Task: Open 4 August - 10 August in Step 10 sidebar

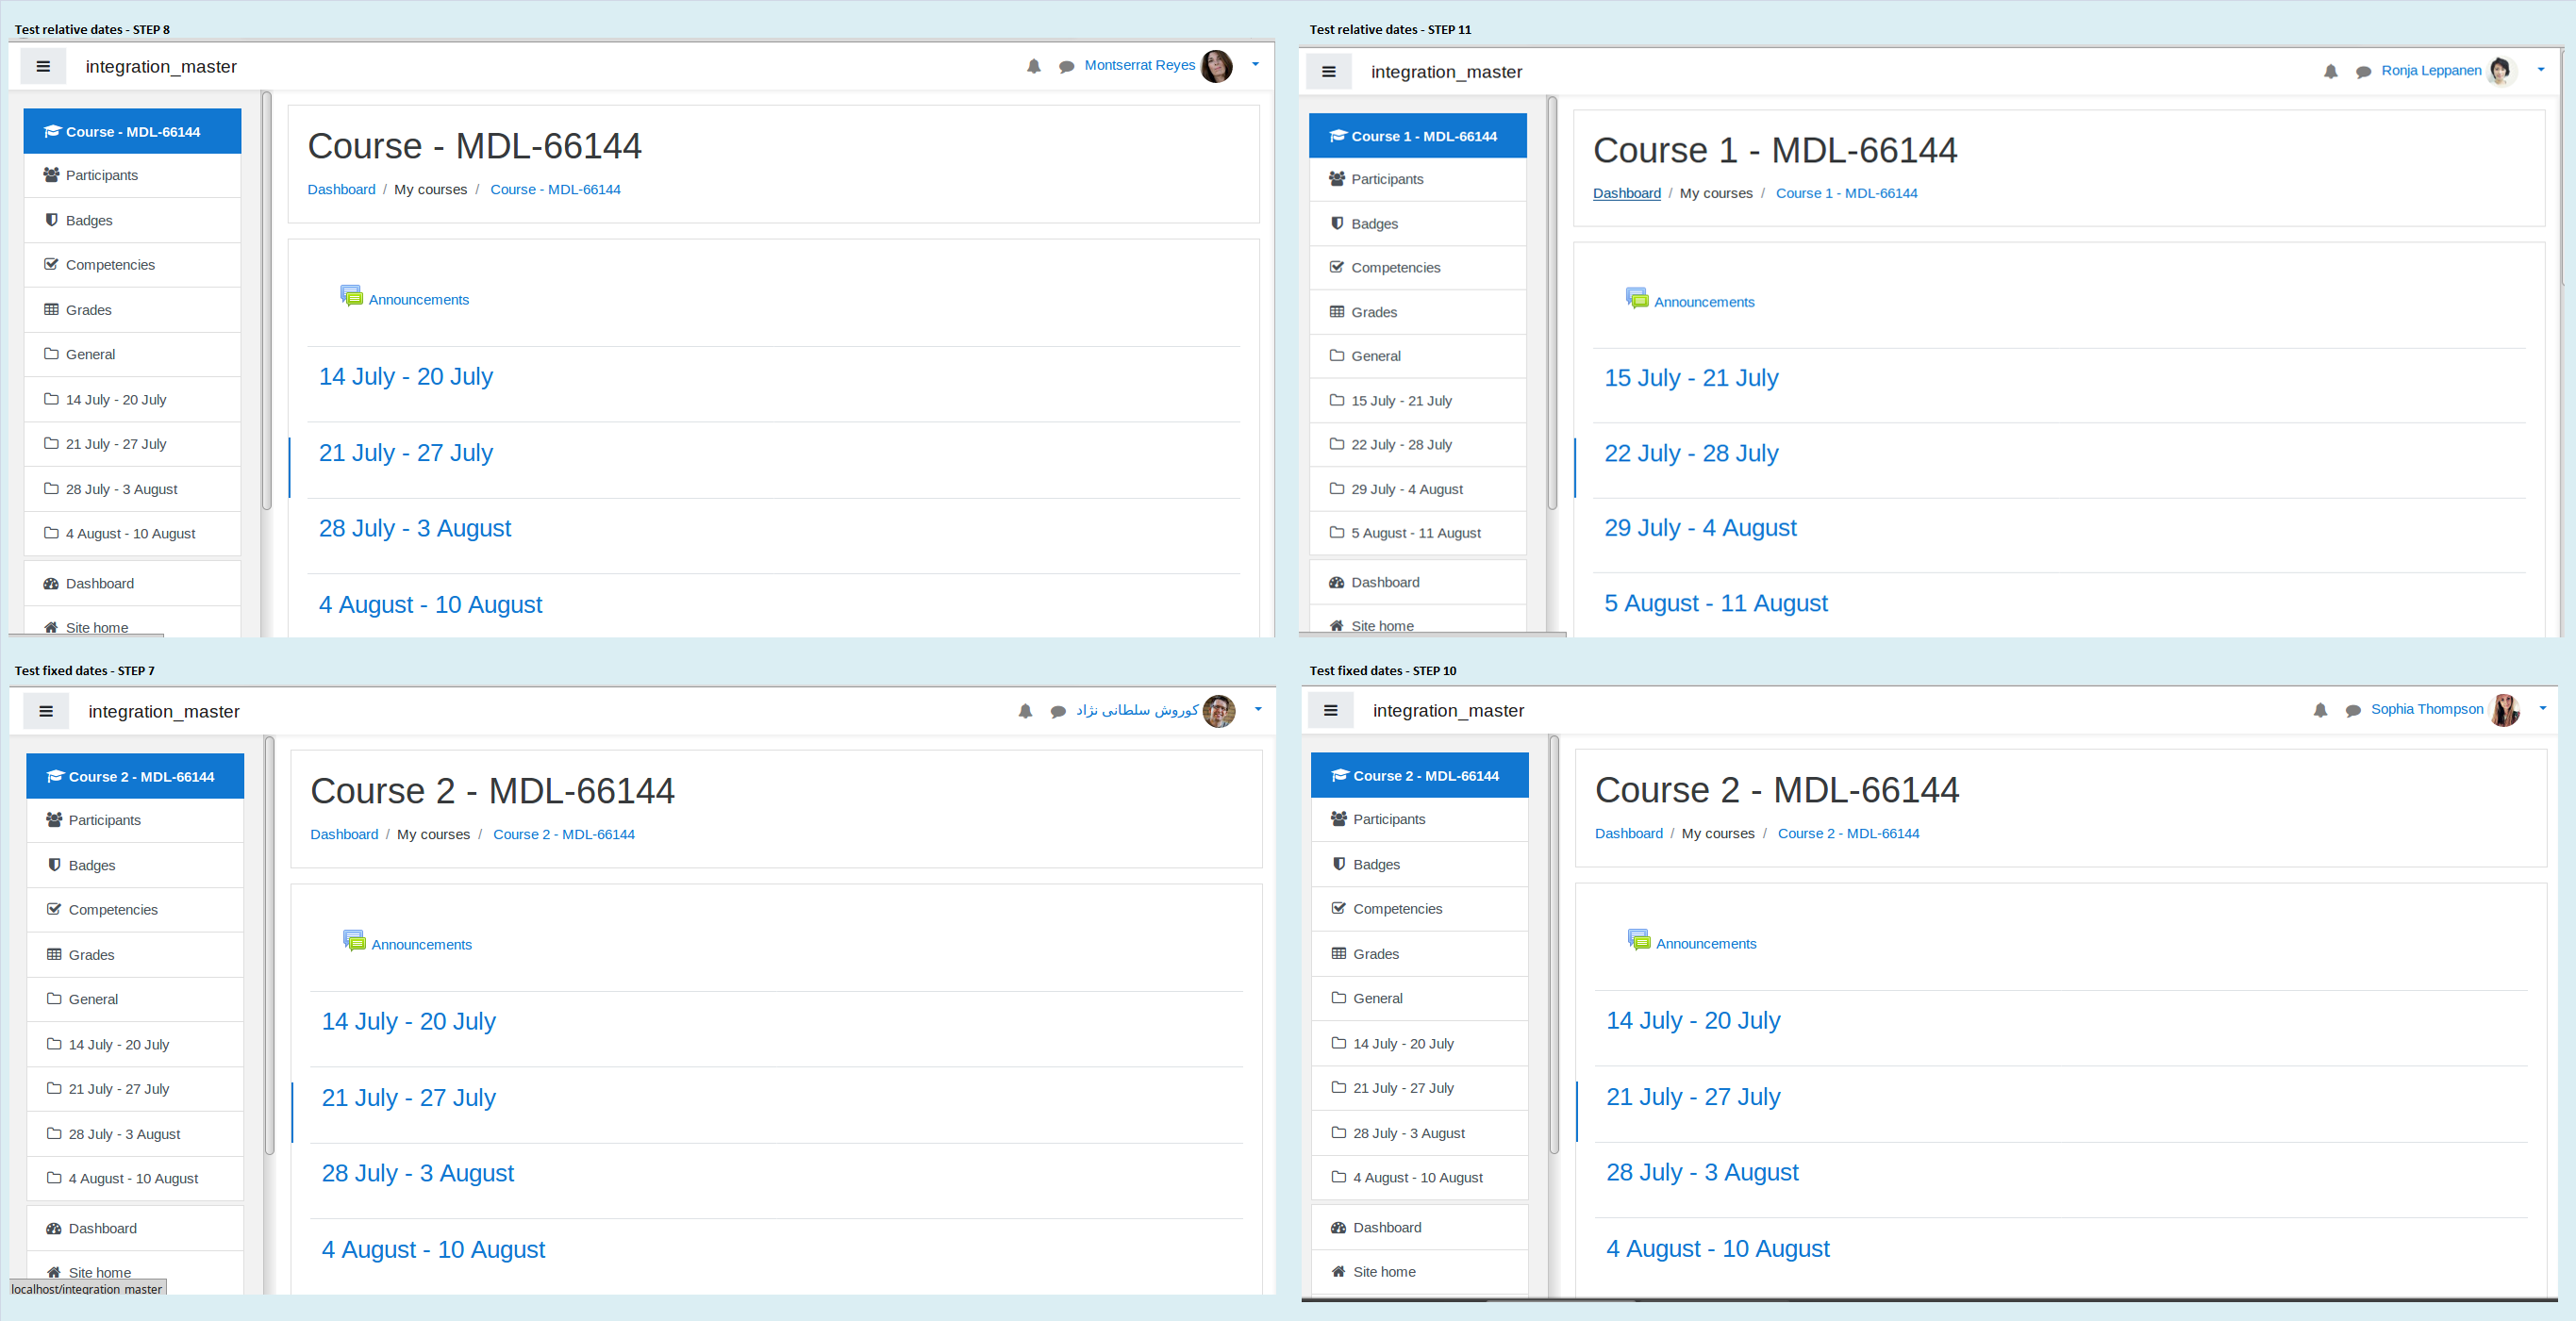Action: 1420,1178
